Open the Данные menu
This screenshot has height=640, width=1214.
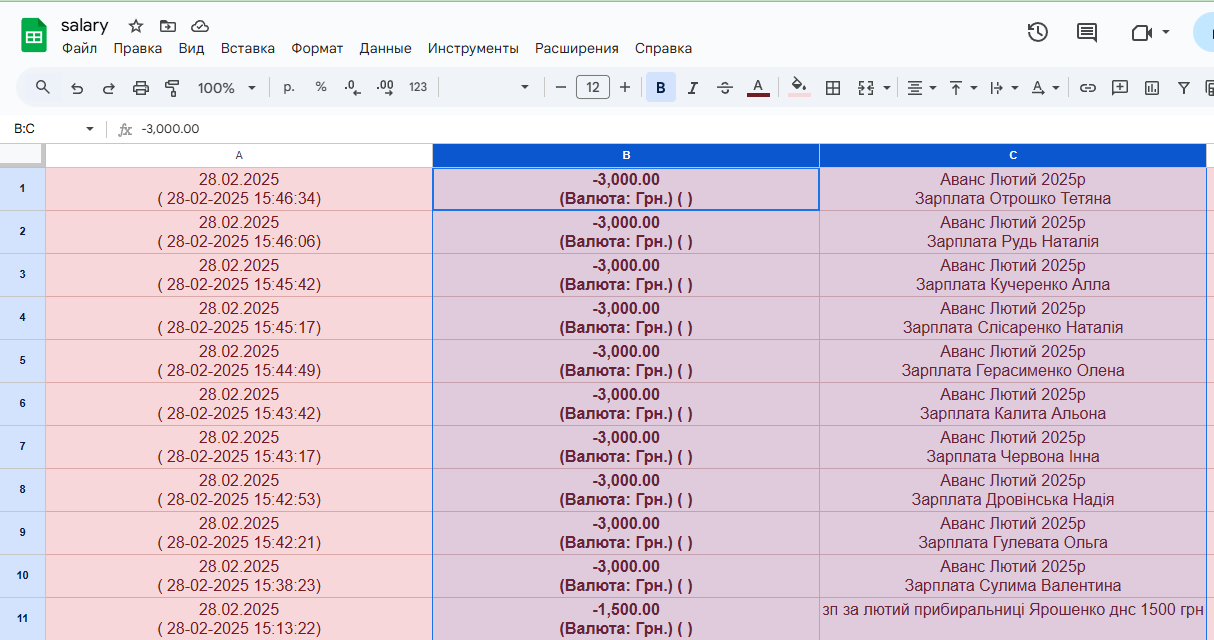pyautogui.click(x=385, y=48)
